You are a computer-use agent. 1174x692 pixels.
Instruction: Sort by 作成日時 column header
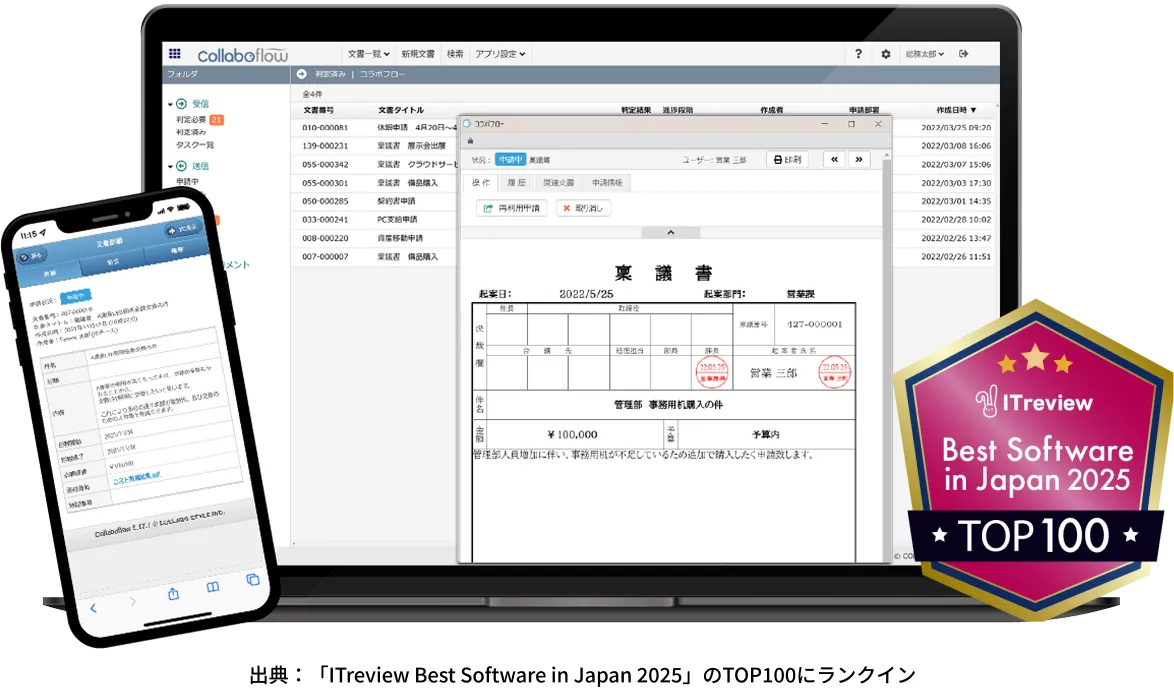click(x=956, y=110)
